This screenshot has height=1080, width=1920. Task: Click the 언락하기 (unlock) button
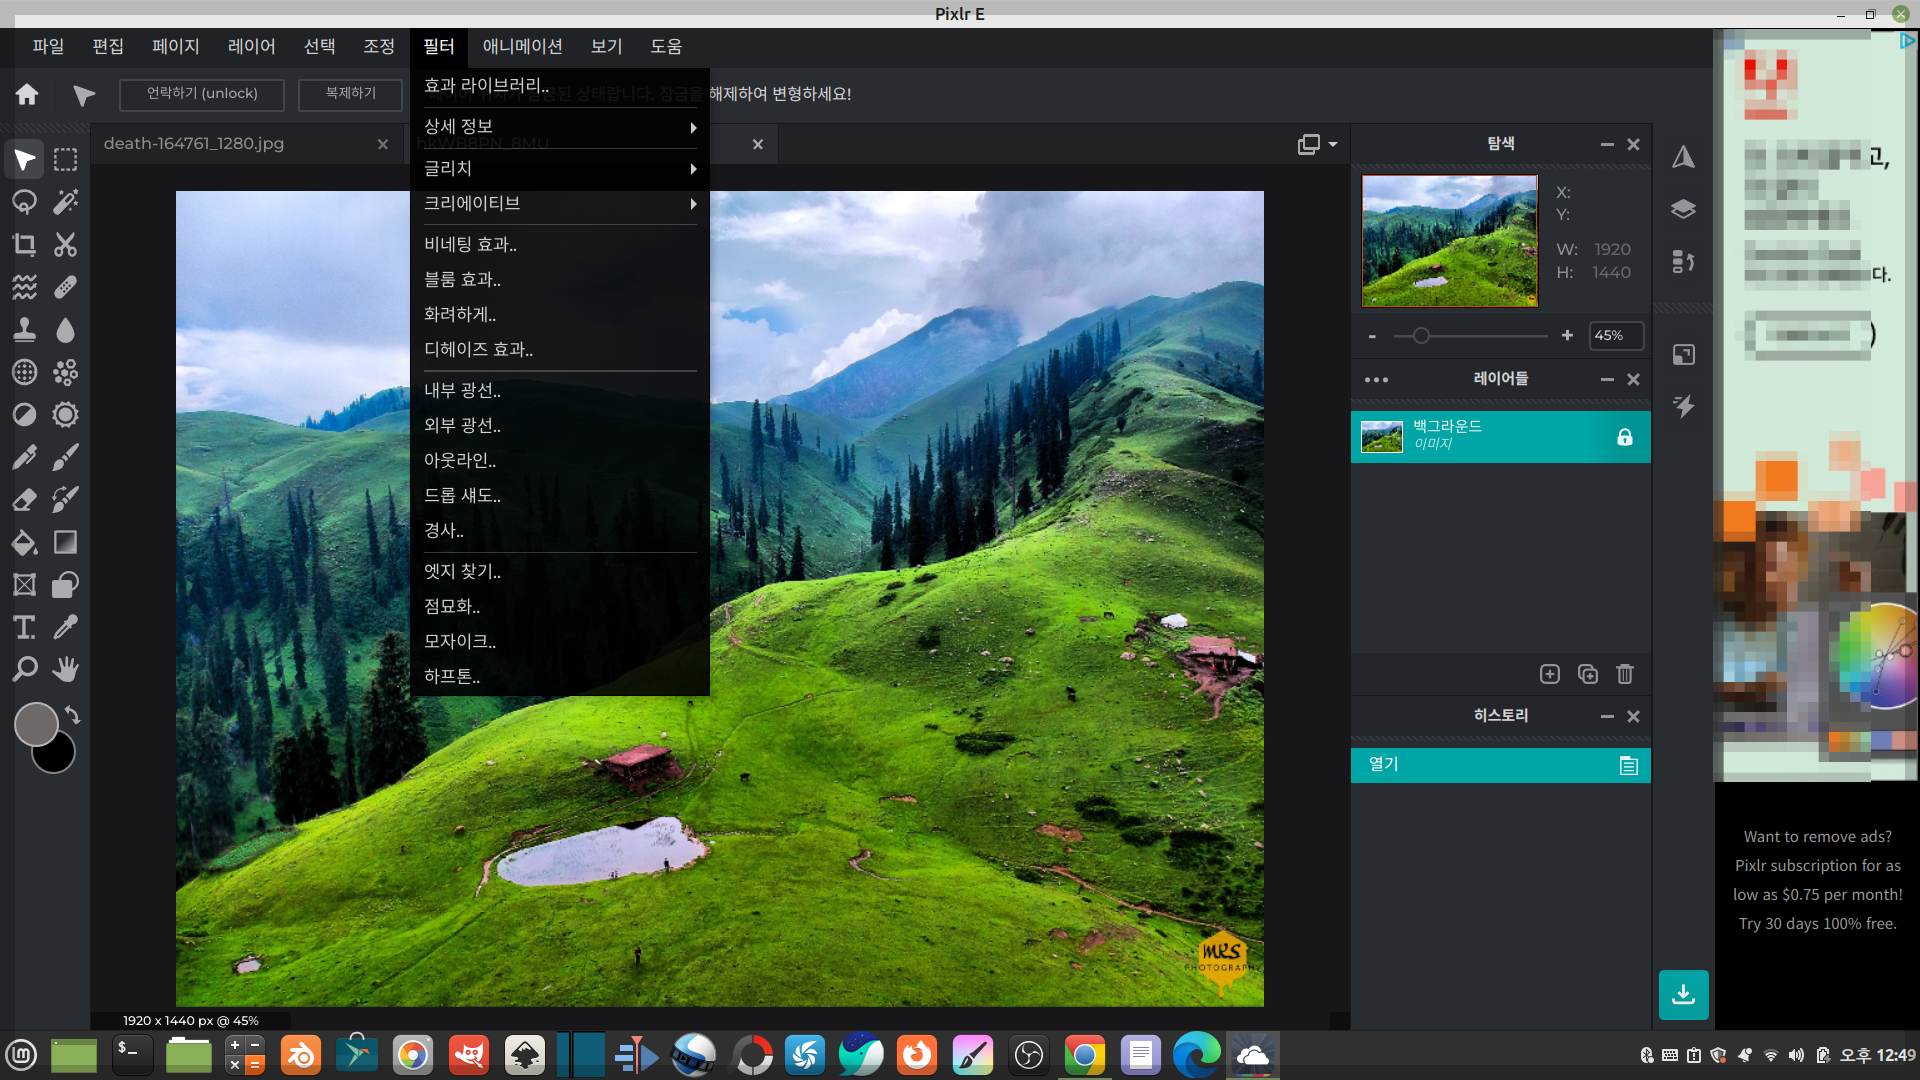click(202, 93)
